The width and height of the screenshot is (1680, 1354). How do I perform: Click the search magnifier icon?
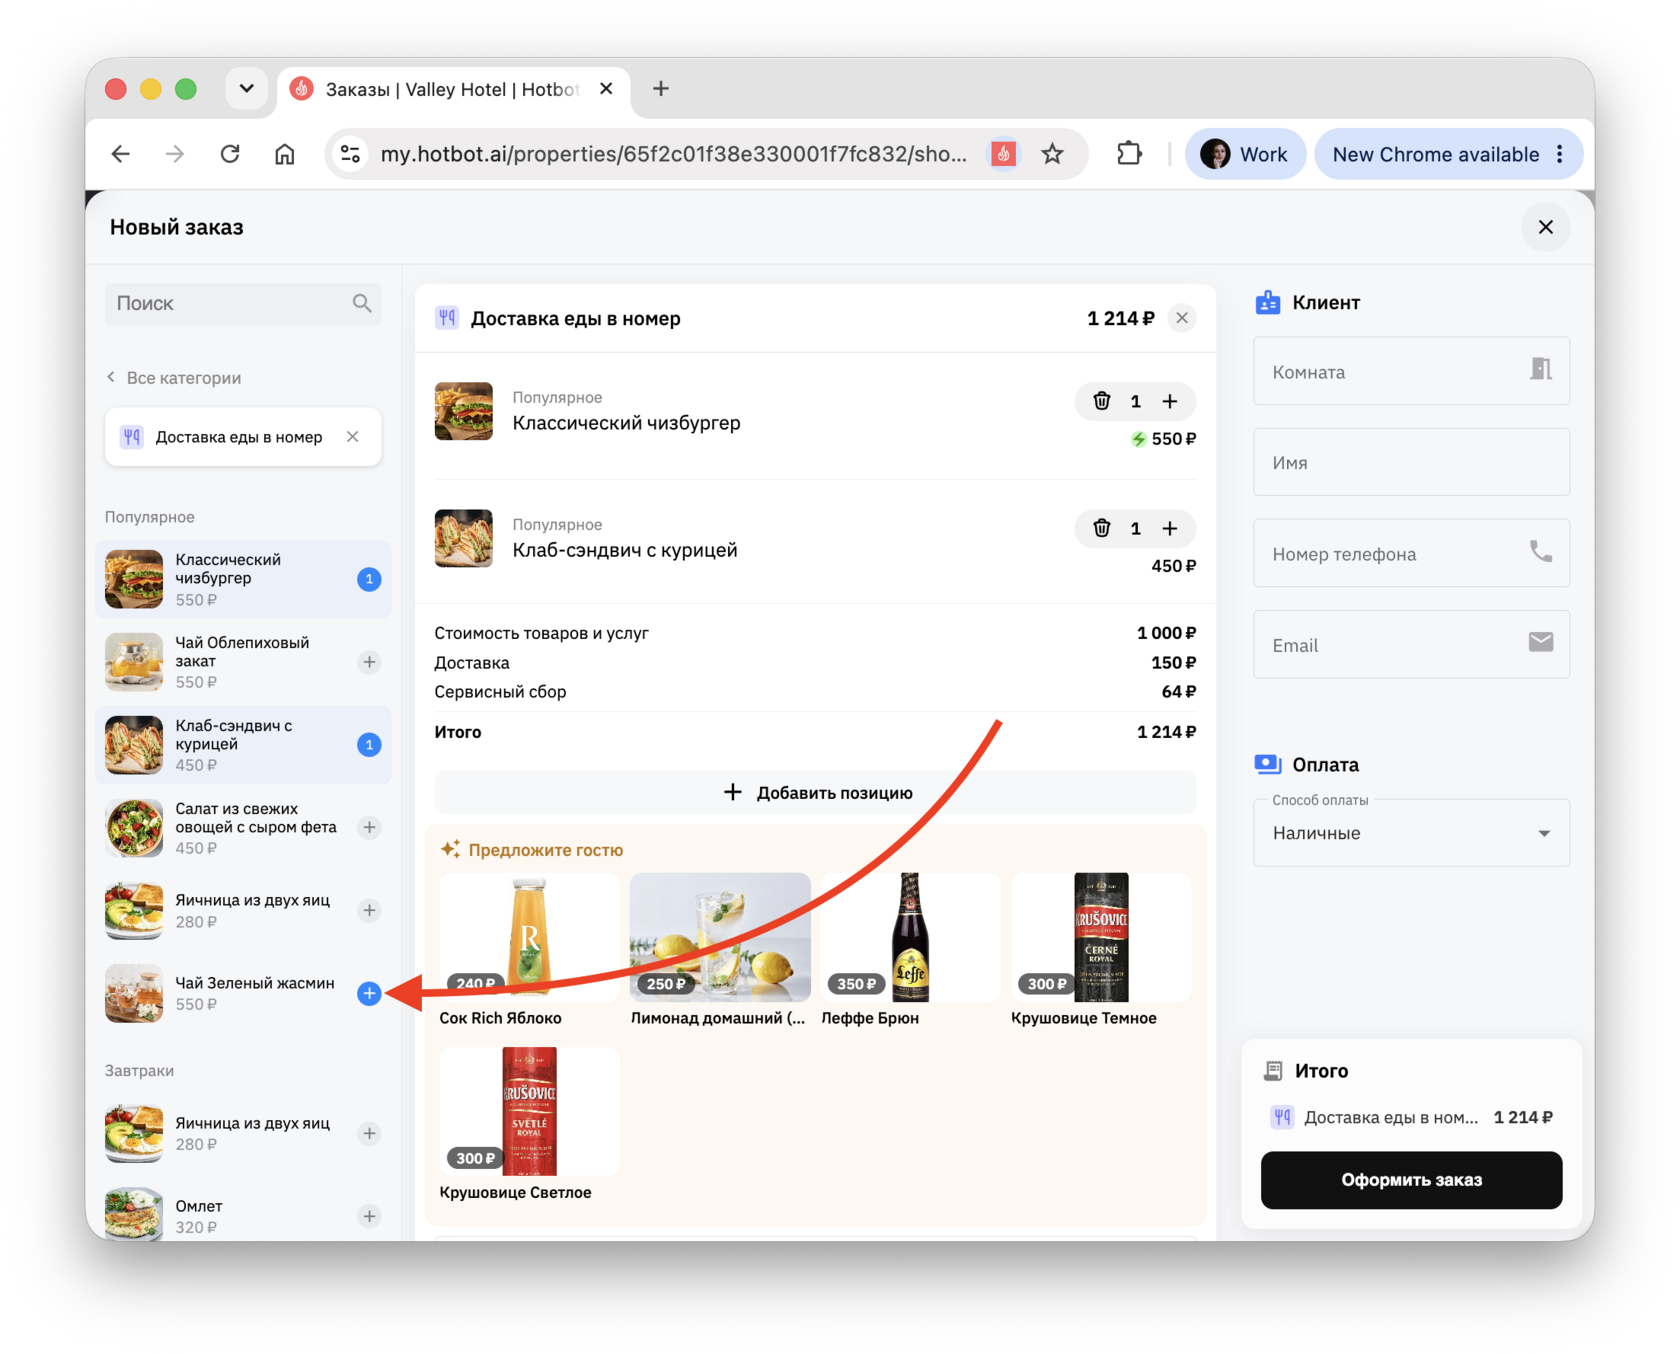[x=362, y=303]
